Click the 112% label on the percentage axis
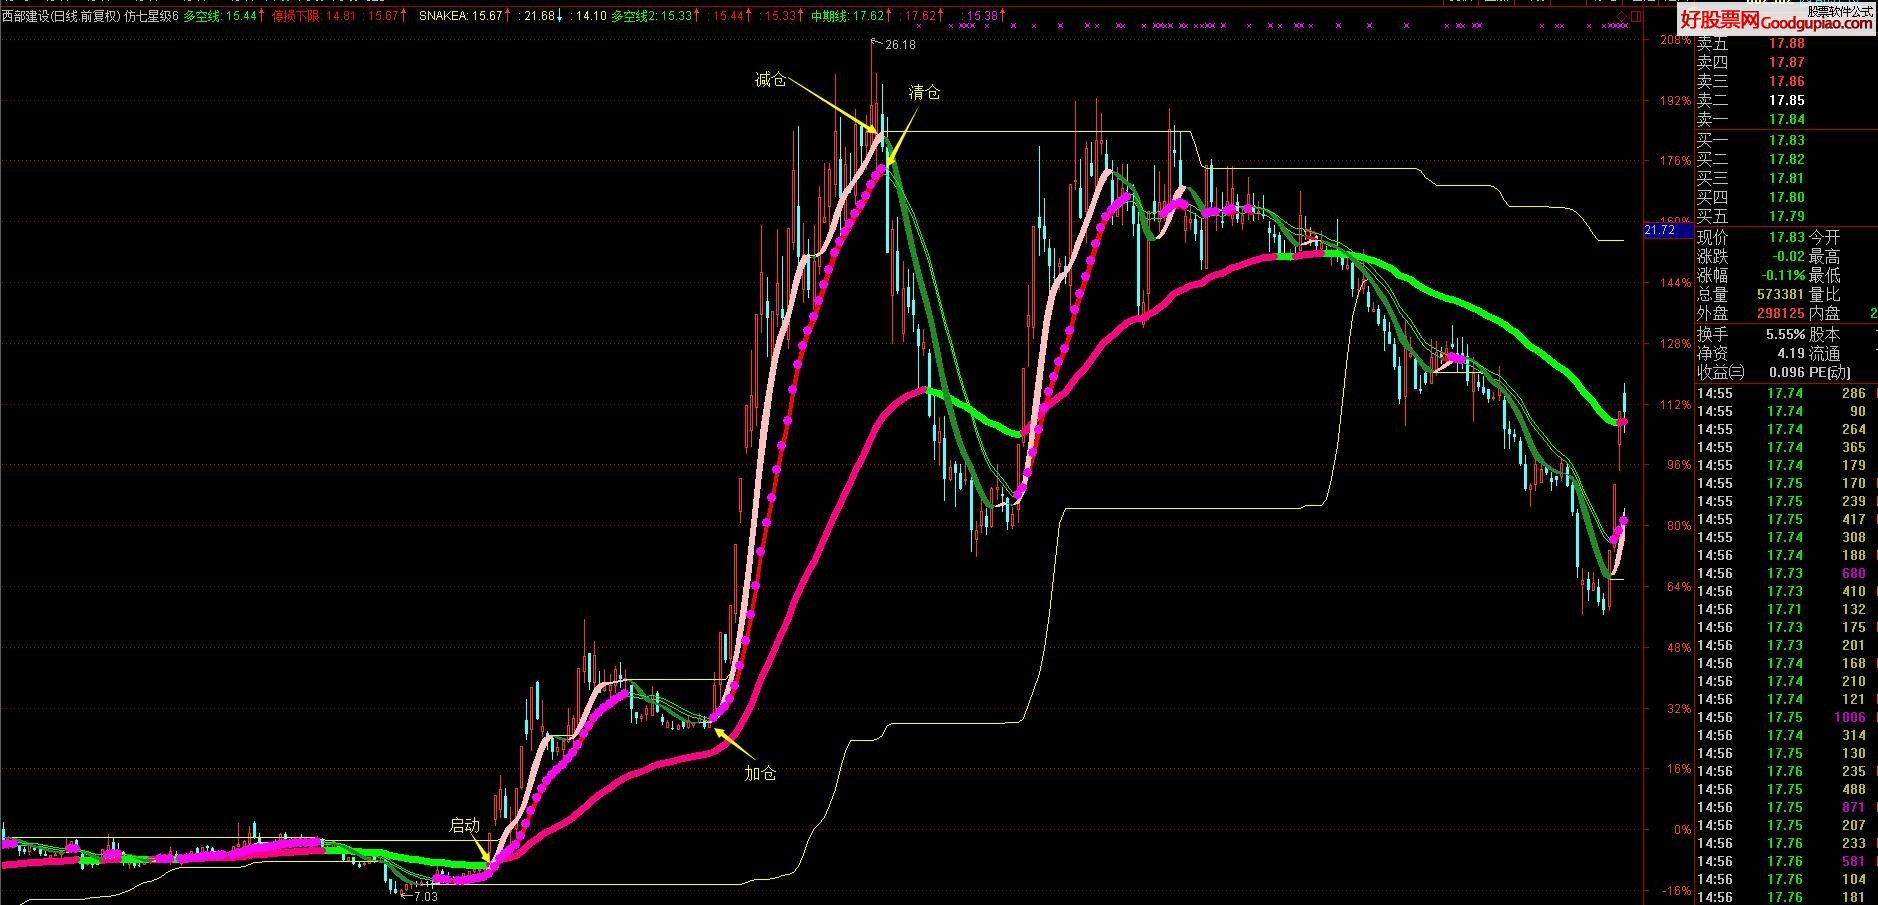Image resolution: width=1878 pixels, height=905 pixels. pos(1677,405)
